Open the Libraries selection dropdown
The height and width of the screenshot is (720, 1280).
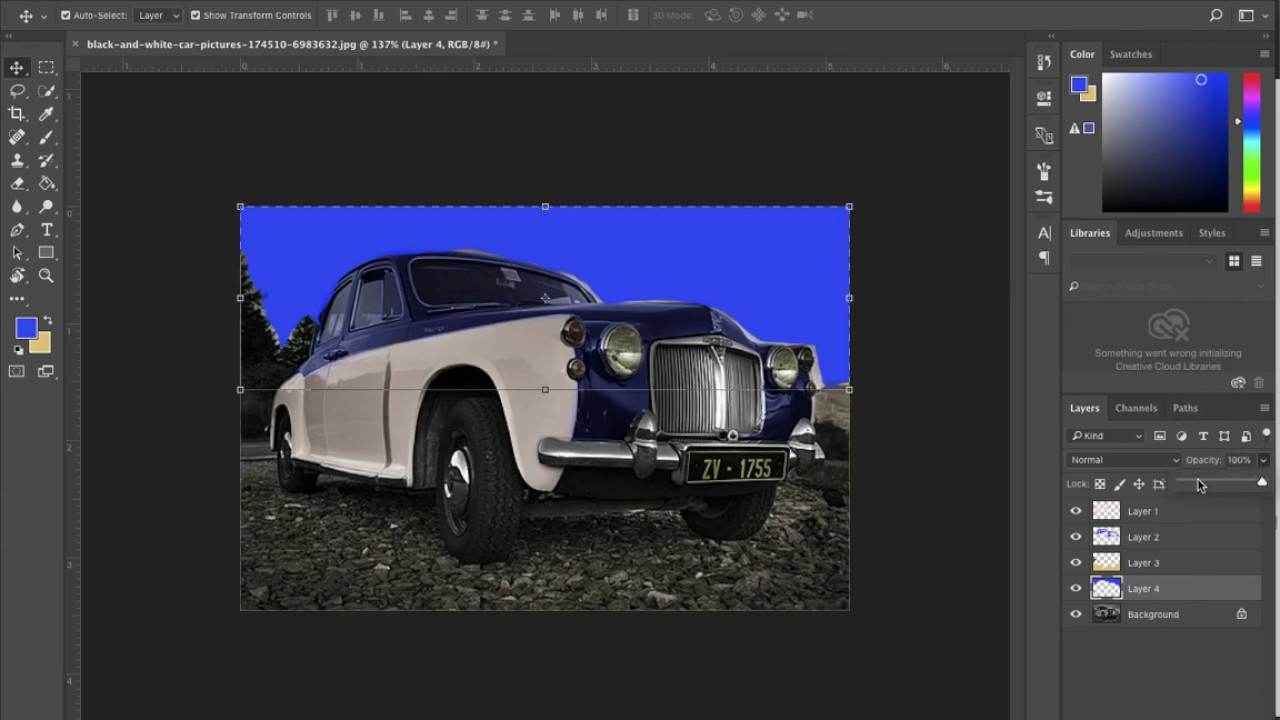point(1143,261)
